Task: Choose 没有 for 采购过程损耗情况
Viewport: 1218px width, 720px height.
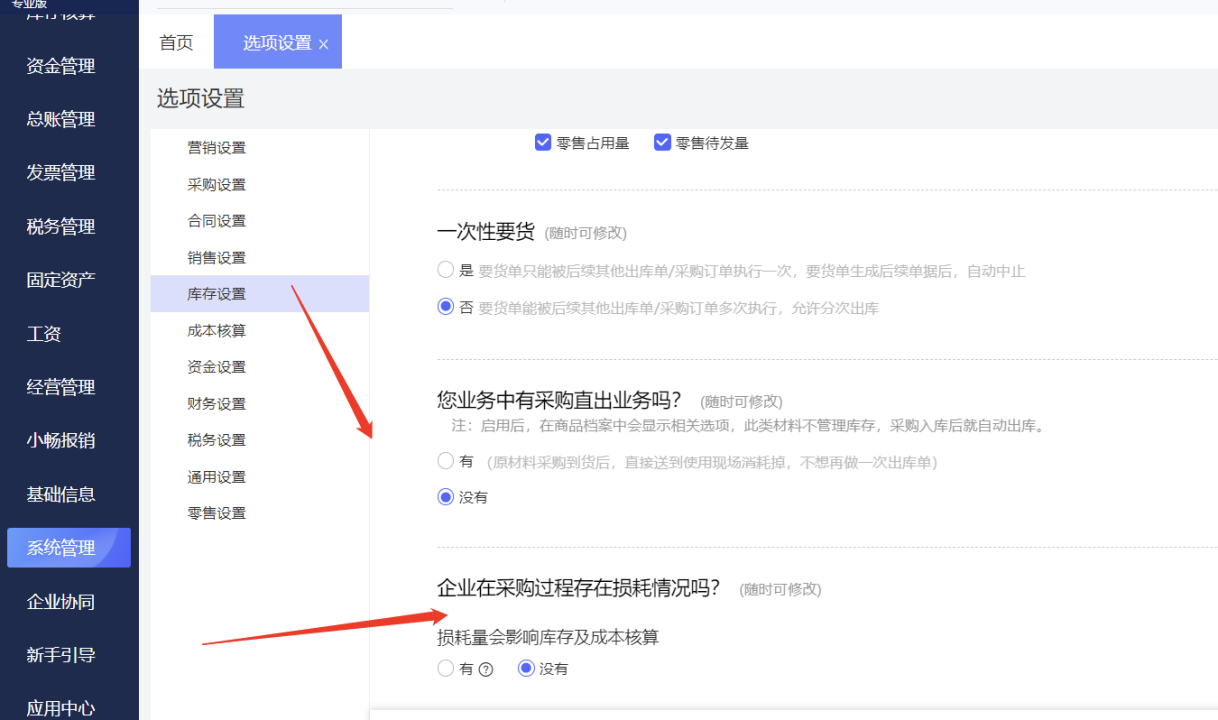Action: (x=526, y=669)
